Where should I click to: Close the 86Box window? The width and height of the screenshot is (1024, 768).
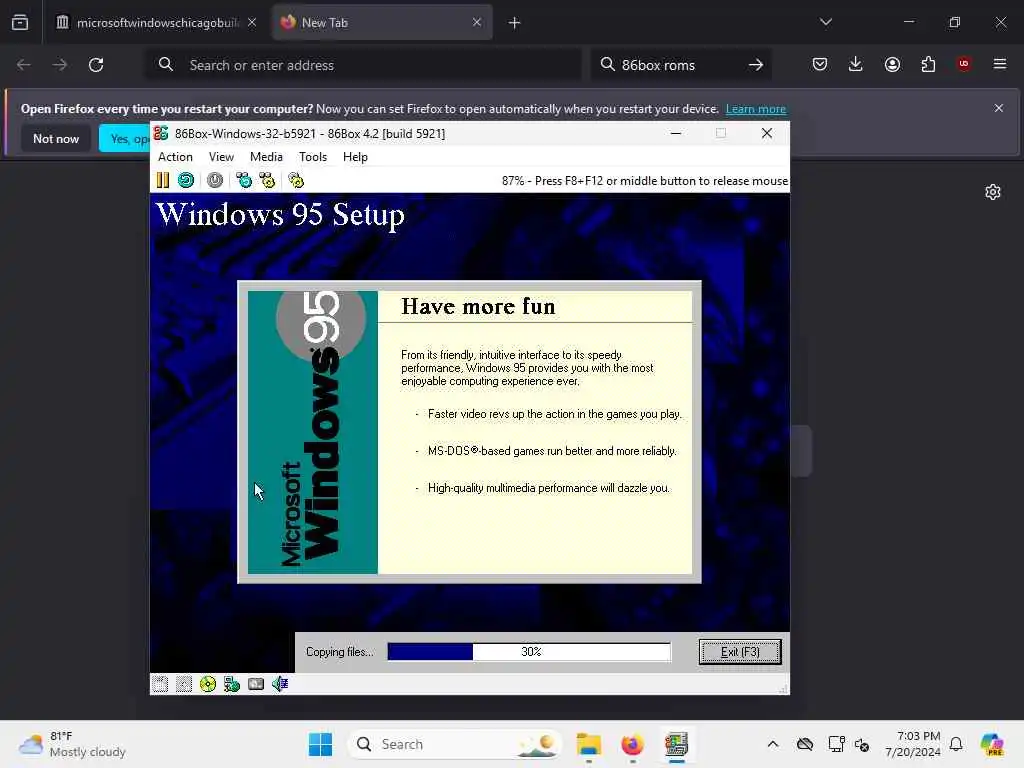767,133
